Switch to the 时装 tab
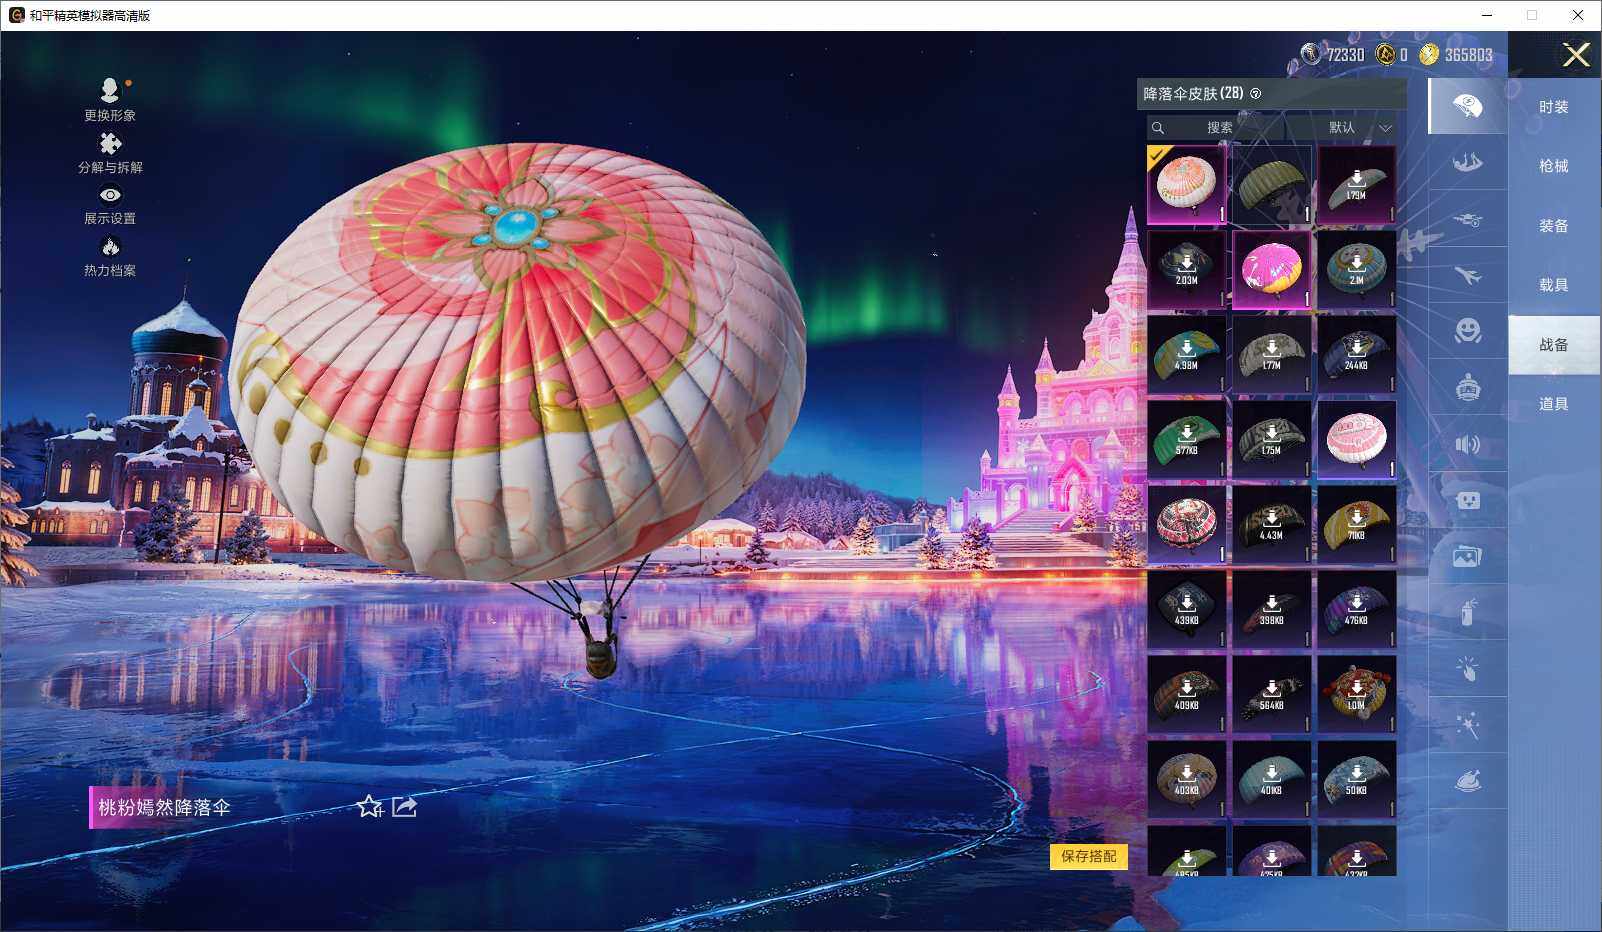This screenshot has height=932, width=1602. [1553, 107]
